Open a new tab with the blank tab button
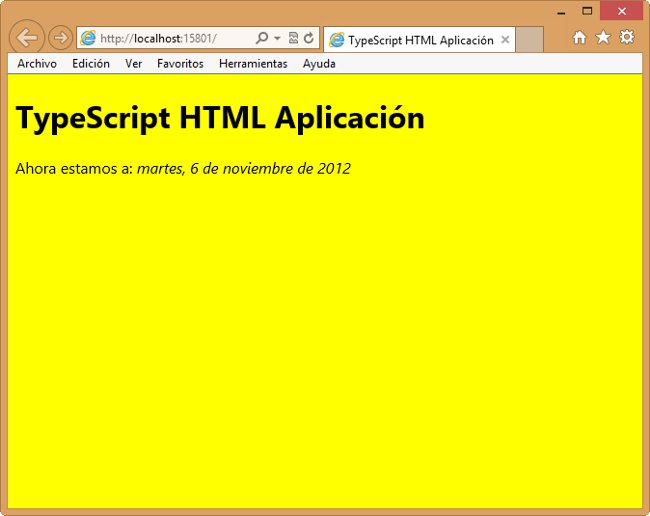Screen dimensions: 650x516 pos(529,40)
